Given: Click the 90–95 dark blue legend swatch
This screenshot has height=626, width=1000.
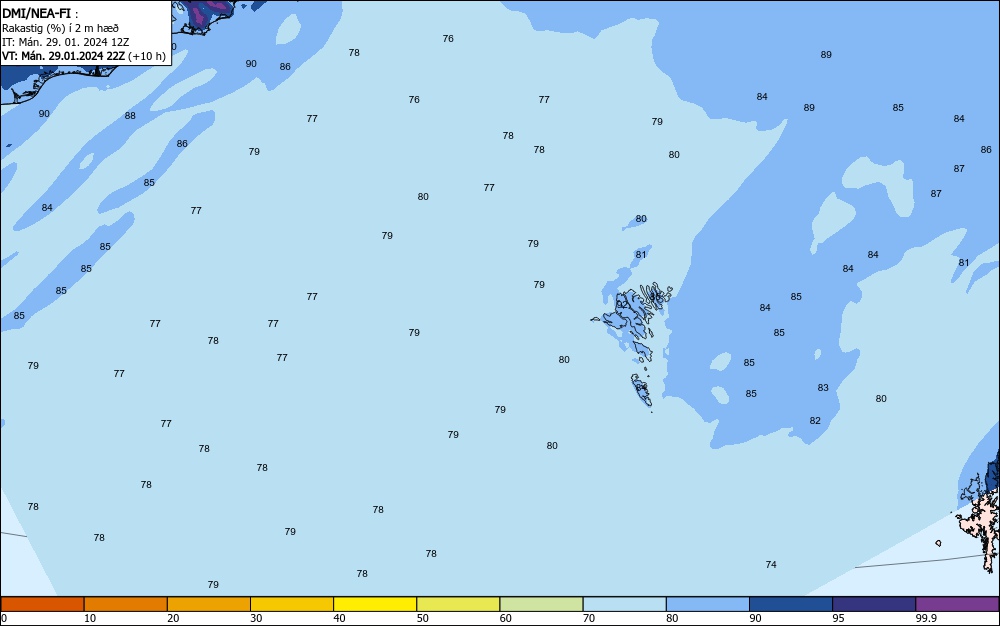Looking at the screenshot, I should (791, 604).
